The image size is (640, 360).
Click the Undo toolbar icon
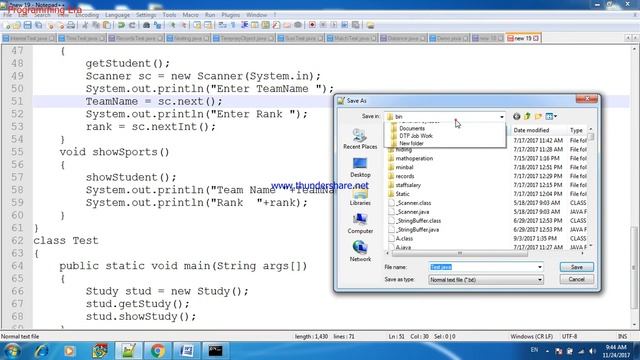pos(121,25)
